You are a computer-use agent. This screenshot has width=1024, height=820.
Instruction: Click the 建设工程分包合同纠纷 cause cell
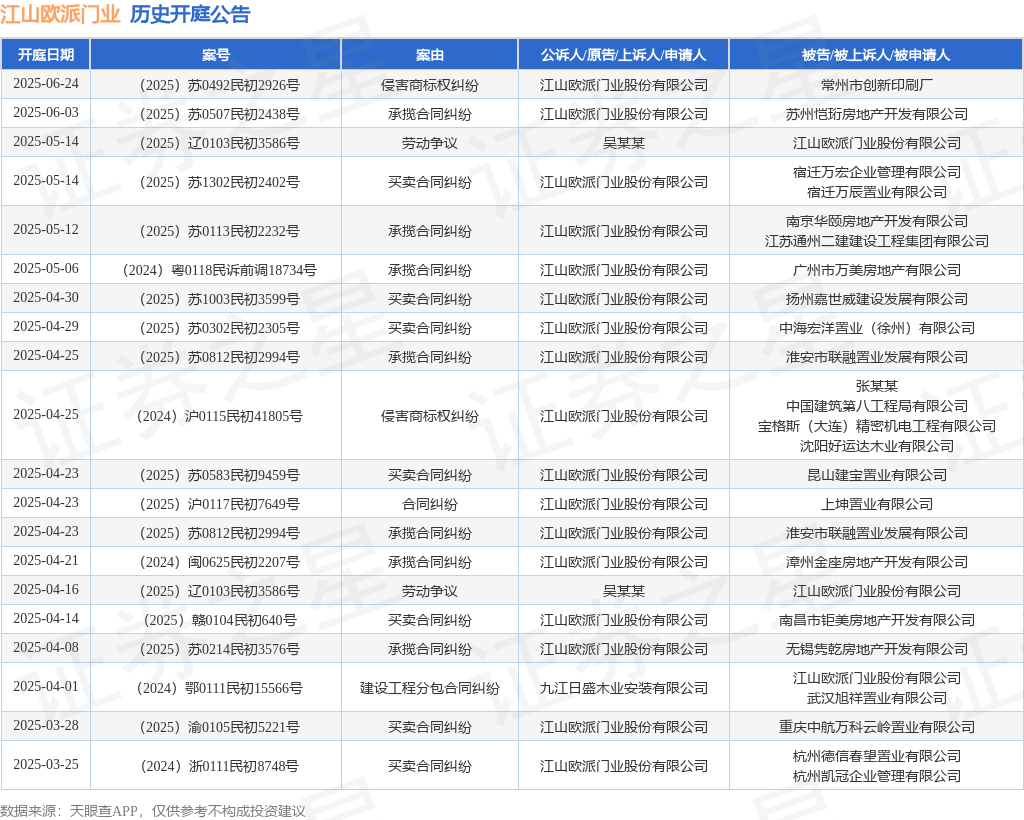coord(430,688)
